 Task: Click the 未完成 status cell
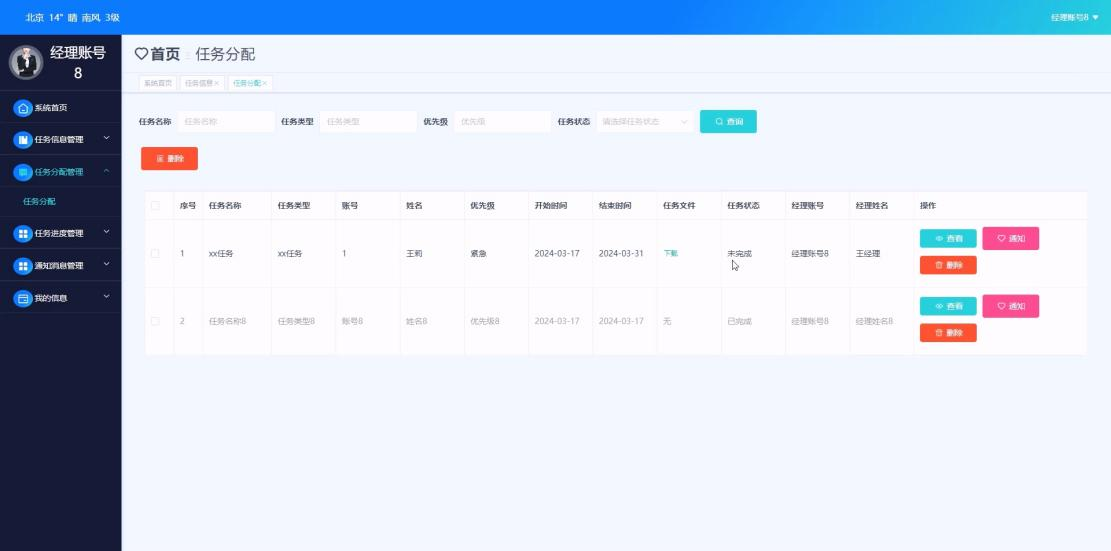coord(740,254)
